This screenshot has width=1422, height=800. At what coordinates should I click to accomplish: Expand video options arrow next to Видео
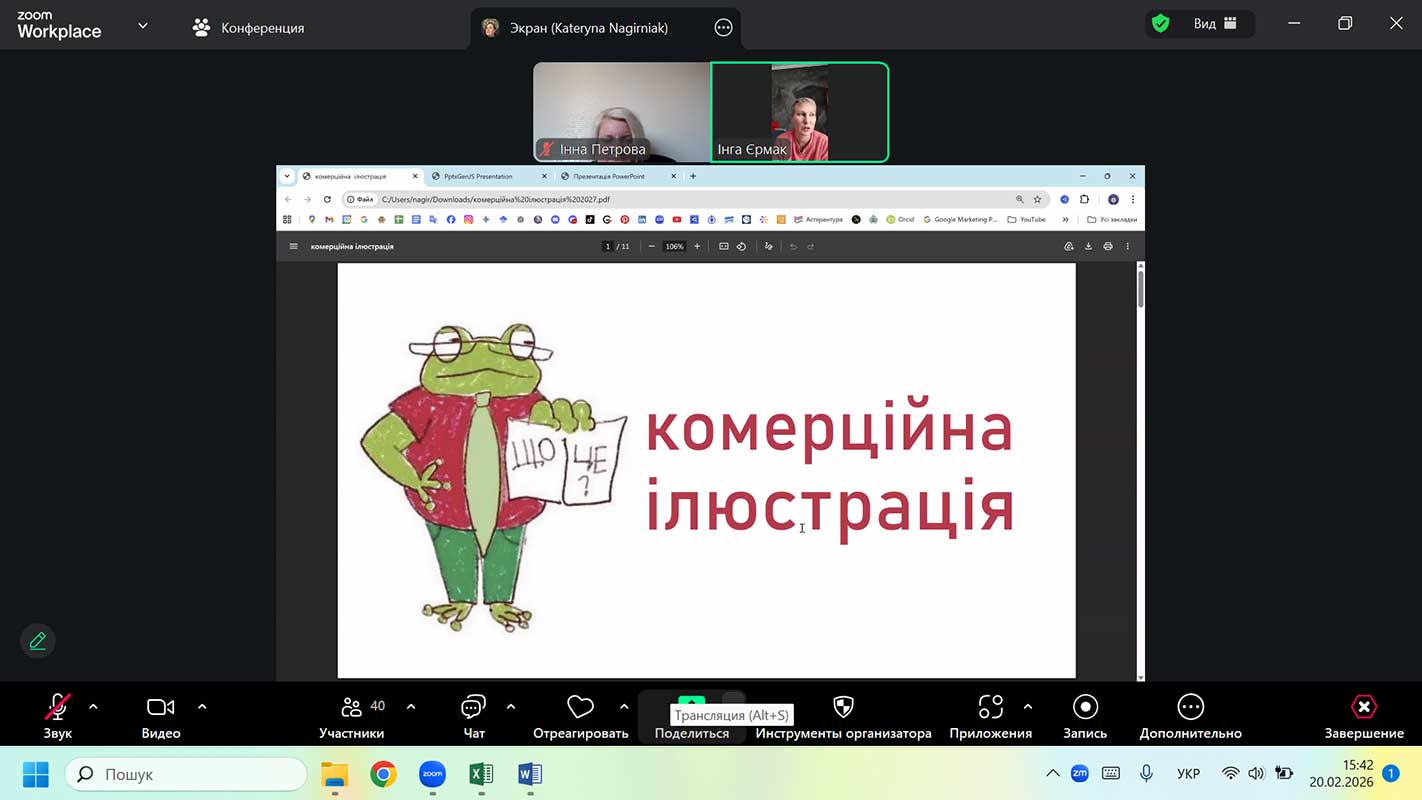[x=202, y=707]
